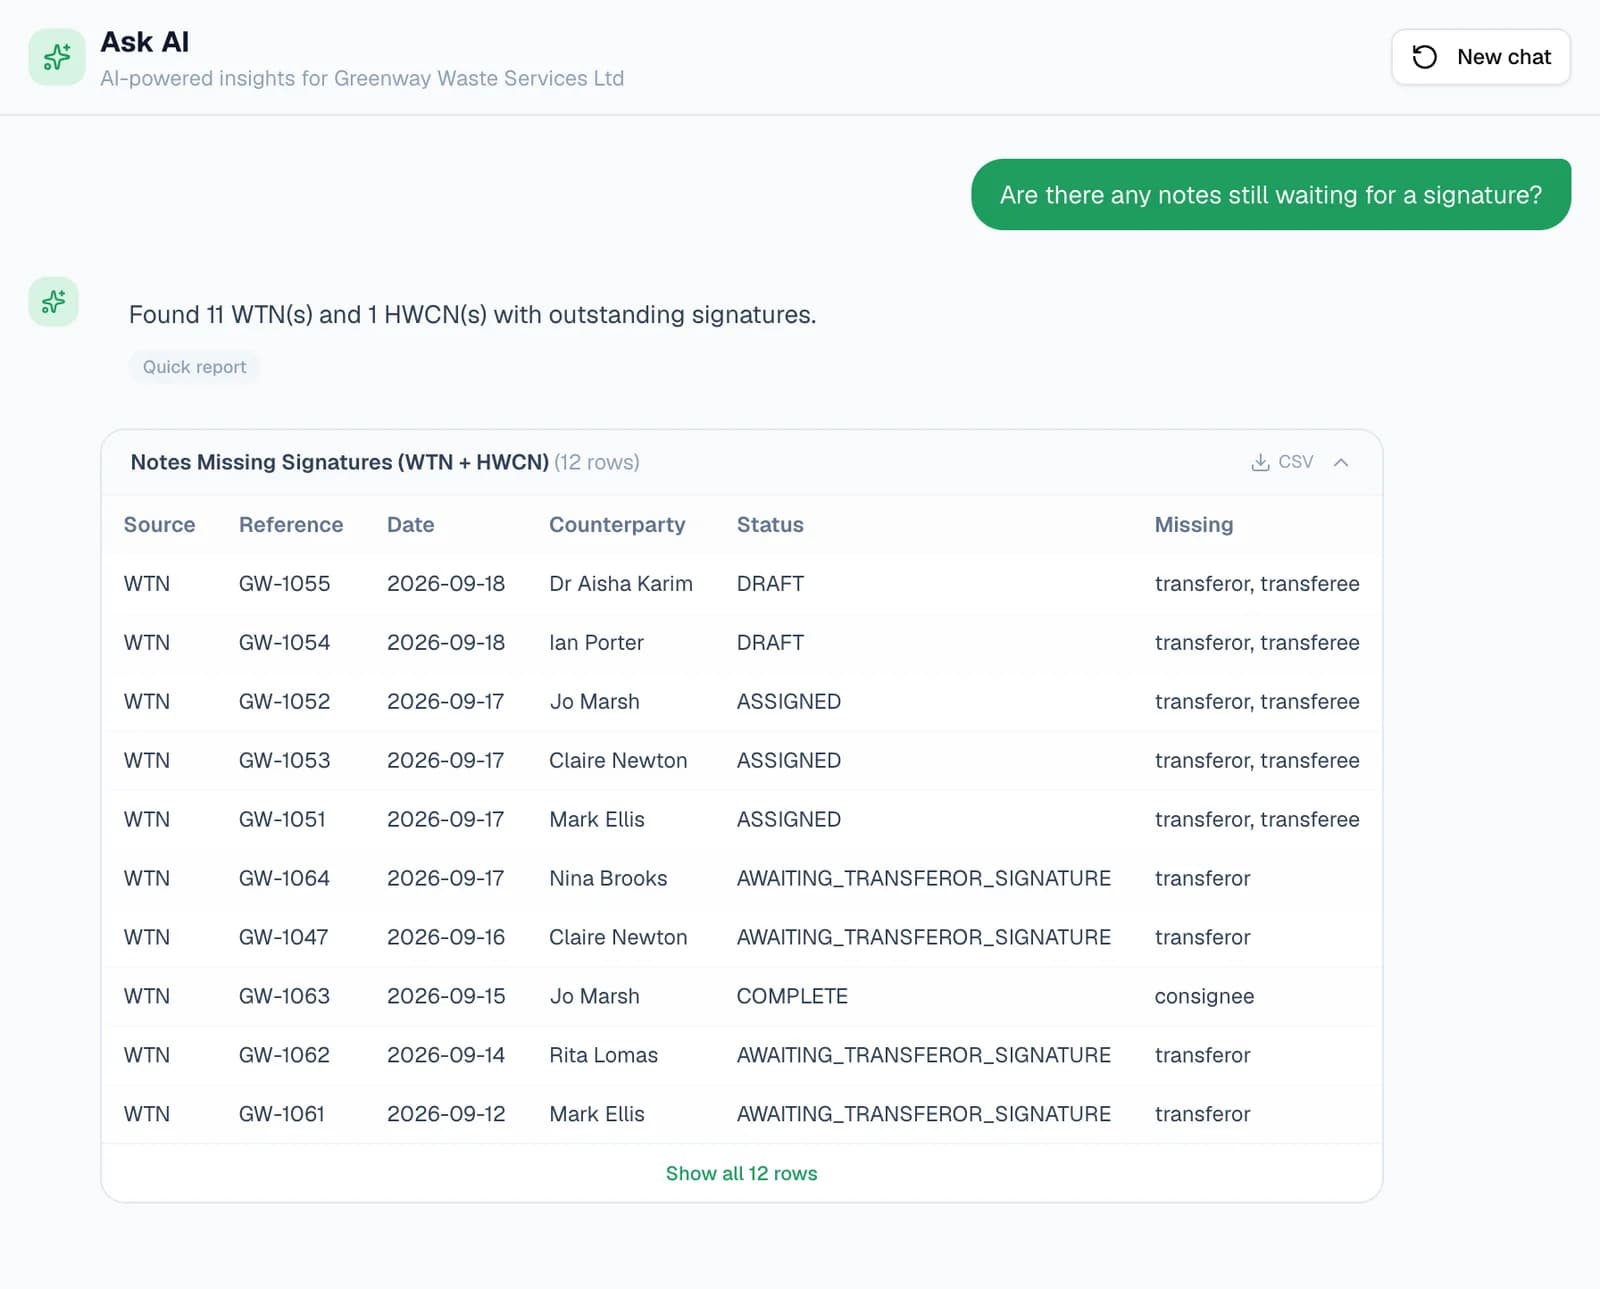Viewport: 1600px width, 1289px height.
Task: Collapse the Notes Missing Signatures table
Action: [x=1341, y=462]
